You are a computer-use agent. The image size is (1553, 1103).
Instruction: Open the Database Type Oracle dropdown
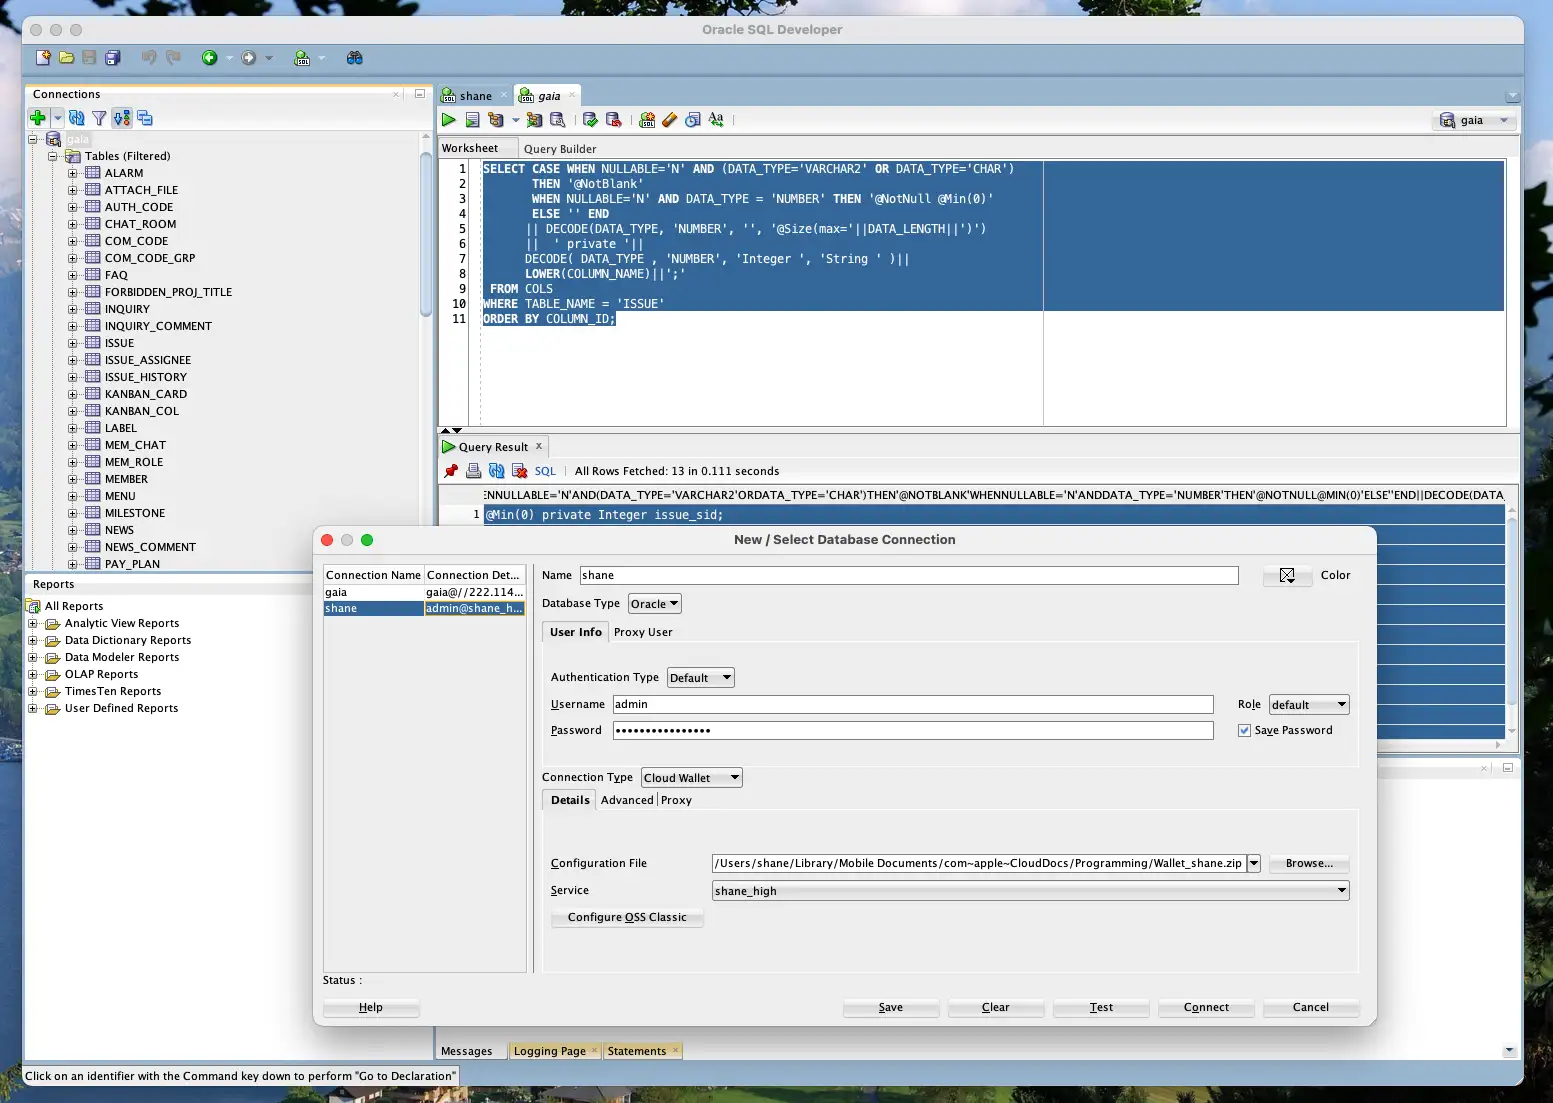click(655, 604)
